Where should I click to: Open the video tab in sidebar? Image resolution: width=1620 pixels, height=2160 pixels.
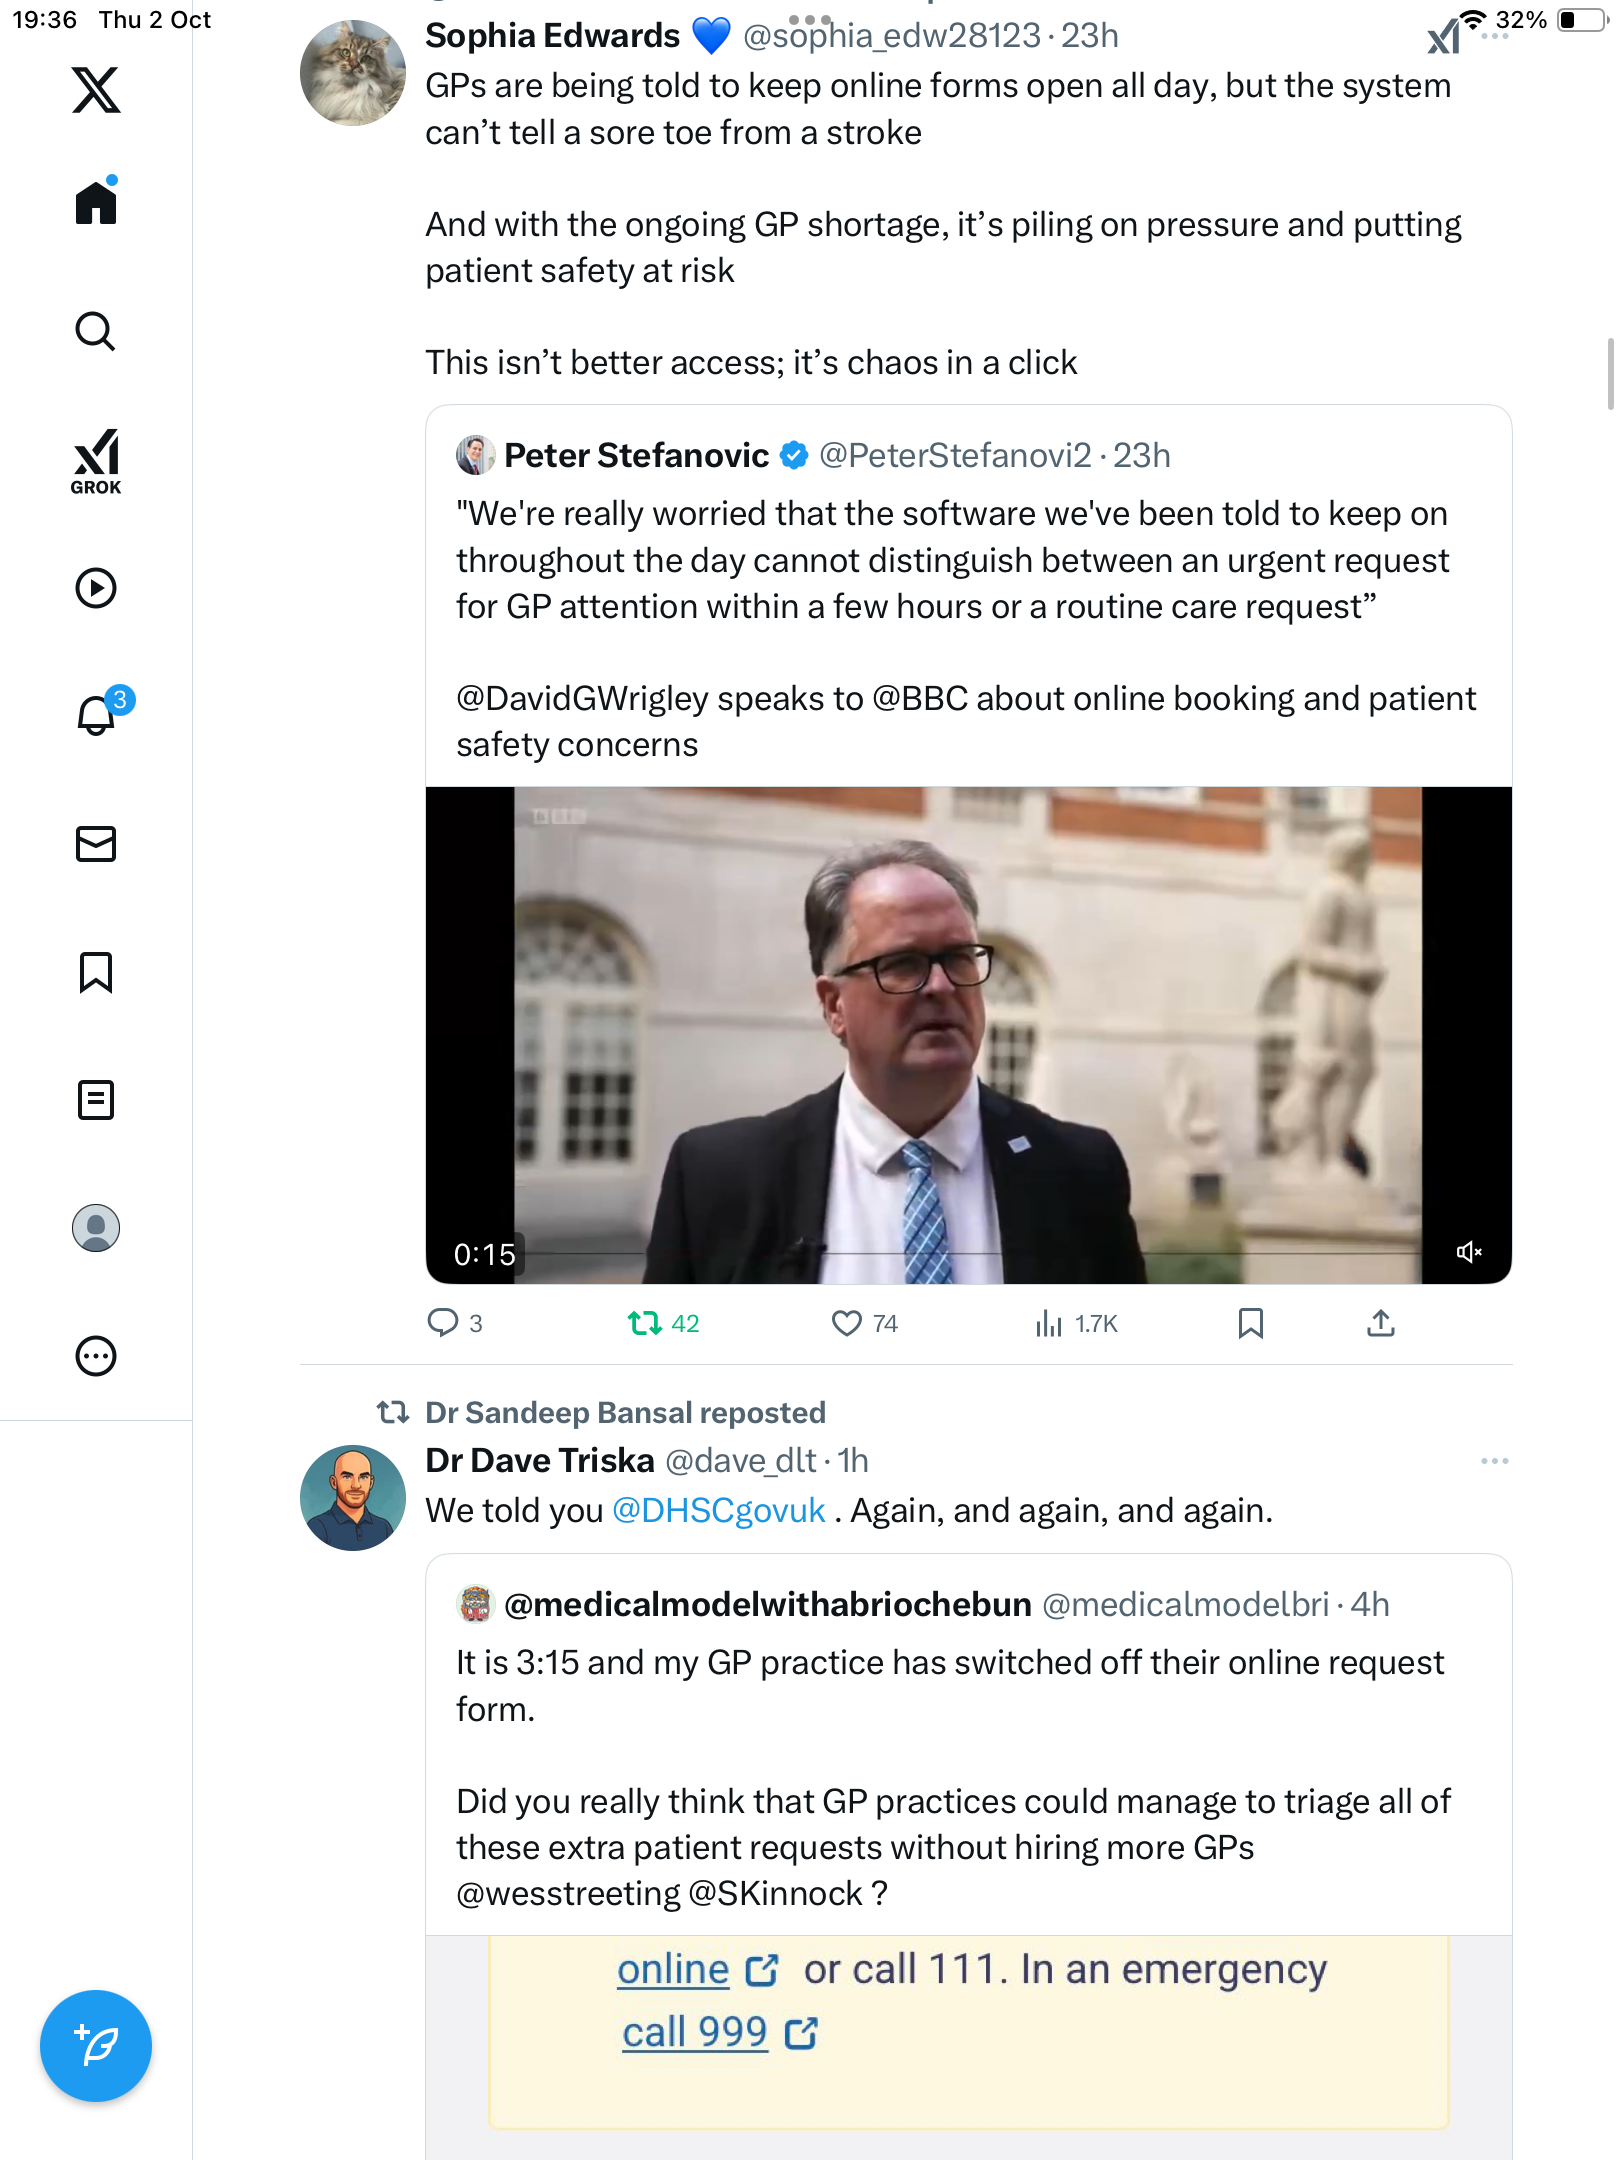[96, 588]
